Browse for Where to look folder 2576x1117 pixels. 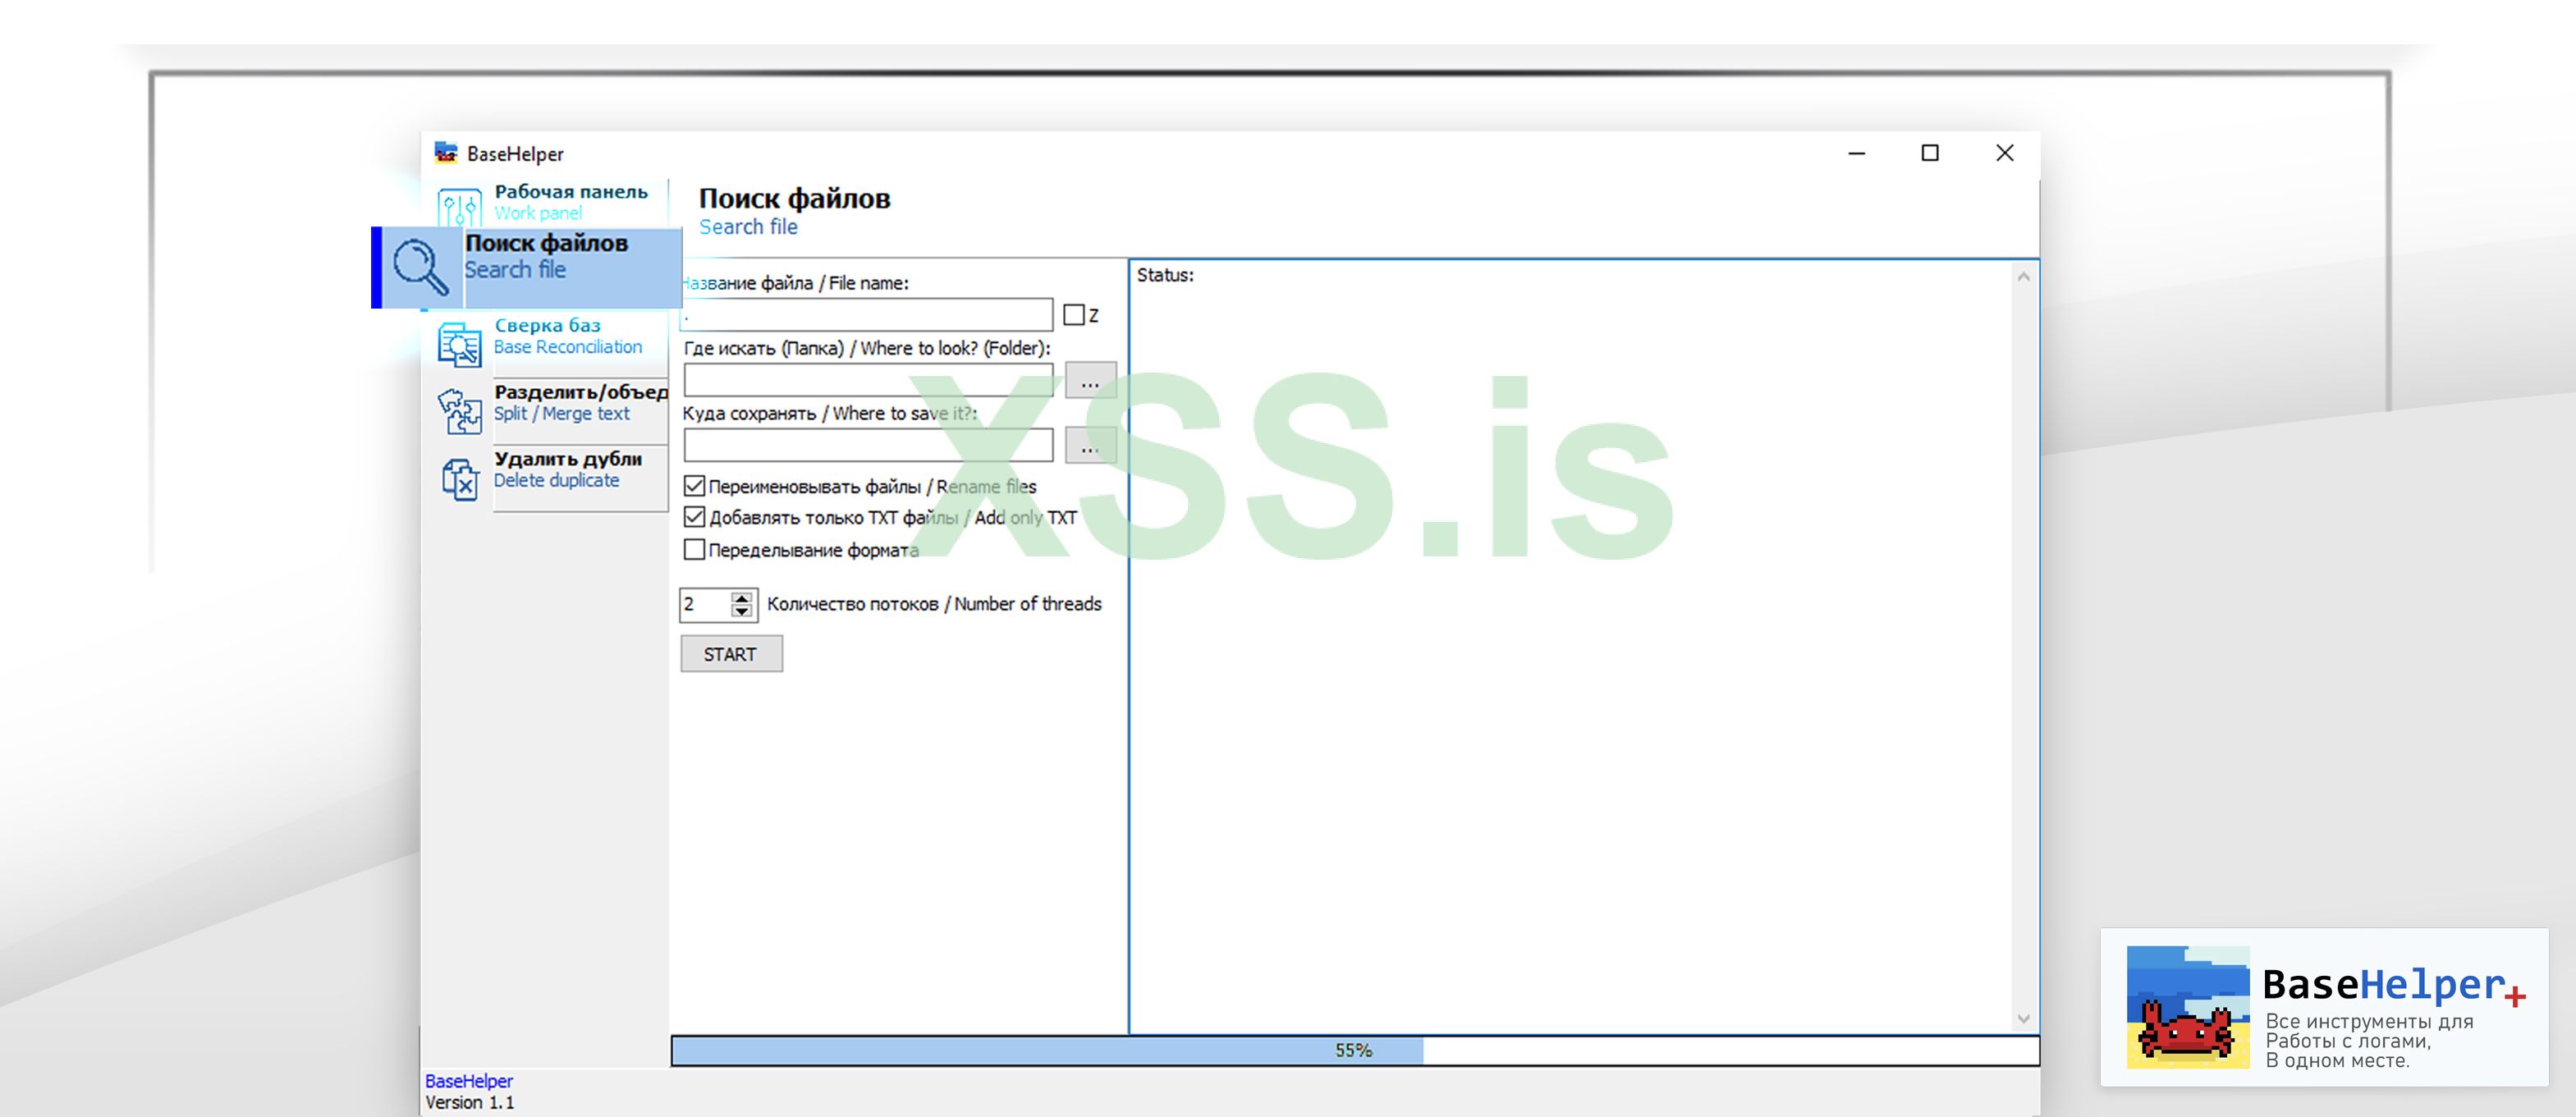pyautogui.click(x=1089, y=380)
